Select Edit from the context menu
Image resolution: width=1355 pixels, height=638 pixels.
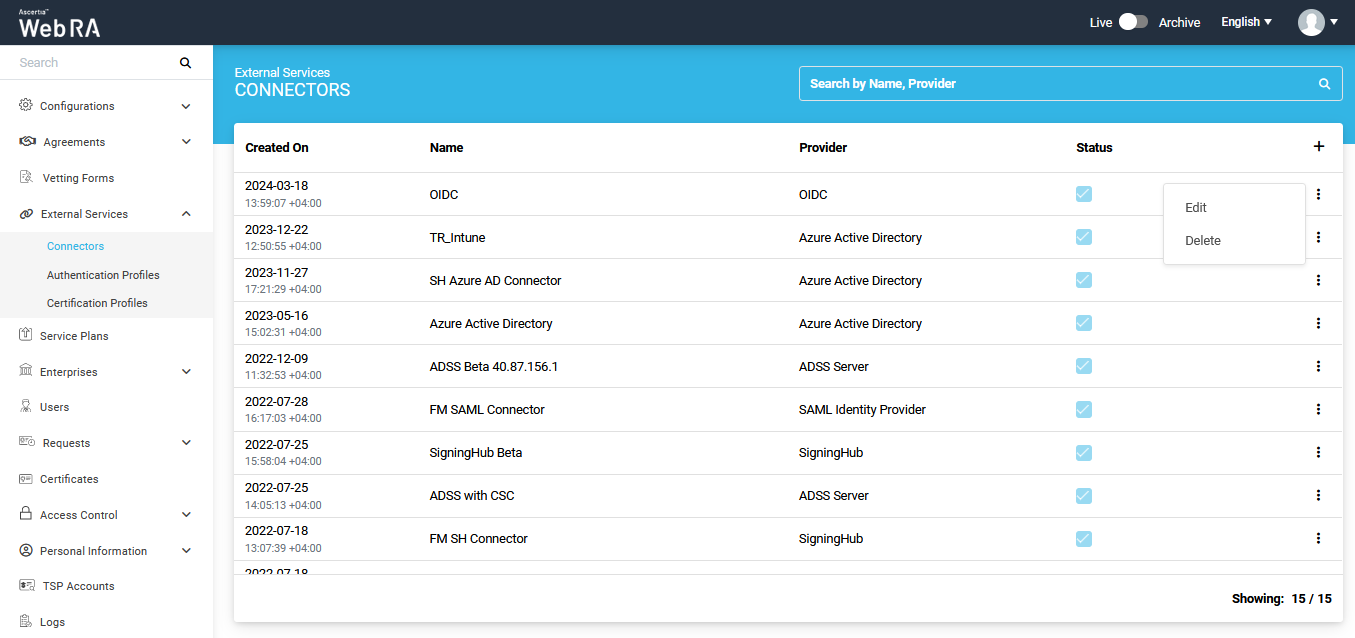[1196, 208]
